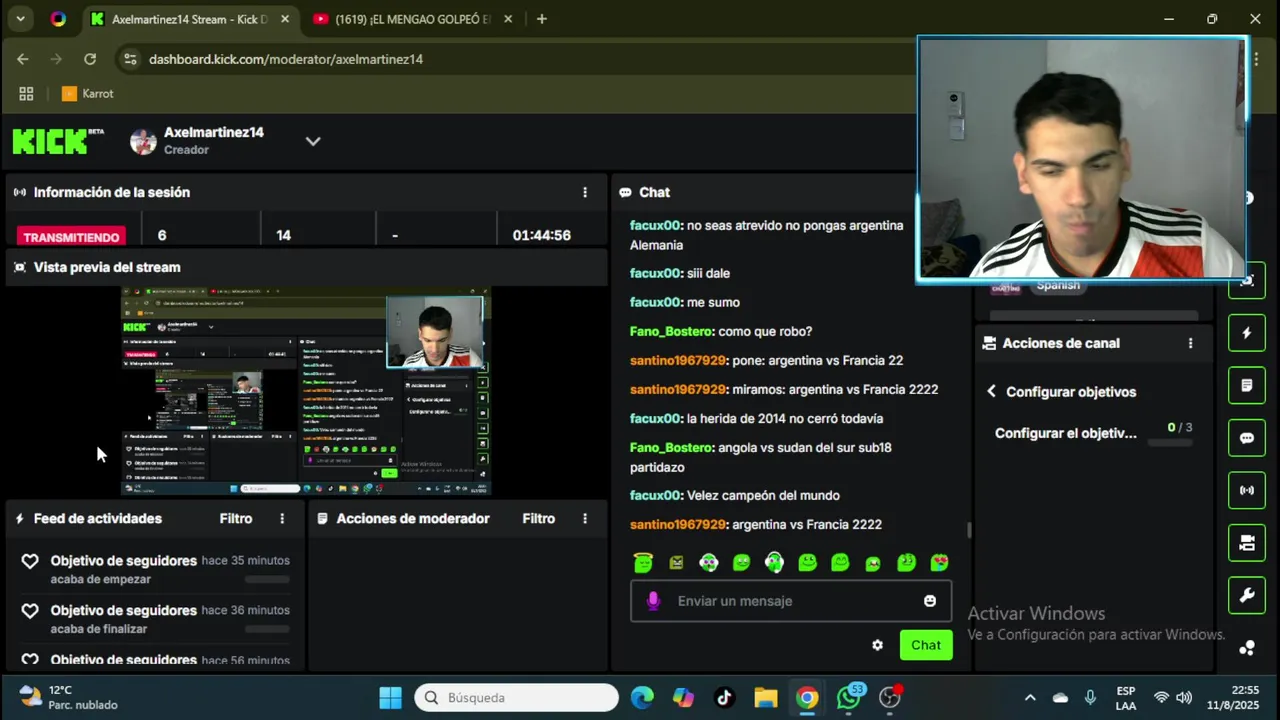The image size is (1280, 720).
Task: Click the lightning bolt sidebar icon
Action: [1246, 333]
